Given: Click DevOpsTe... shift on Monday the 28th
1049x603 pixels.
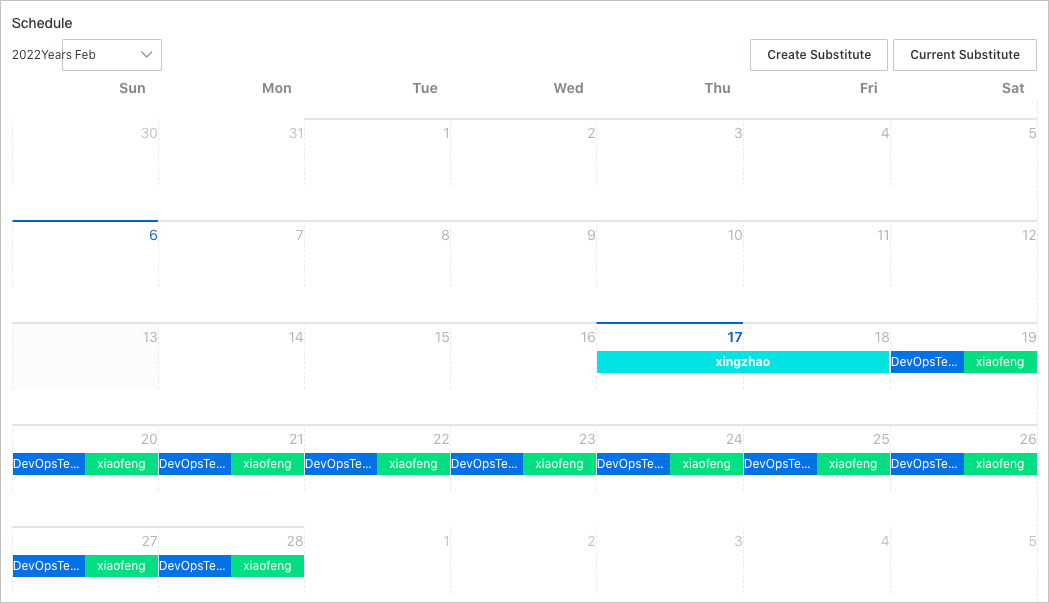Looking at the screenshot, I should 195,566.
